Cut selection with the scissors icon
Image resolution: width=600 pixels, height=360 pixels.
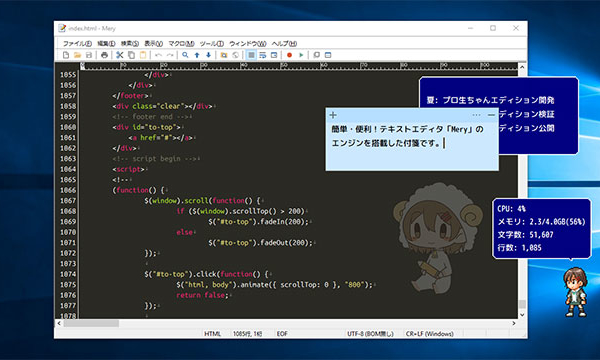coord(120,55)
